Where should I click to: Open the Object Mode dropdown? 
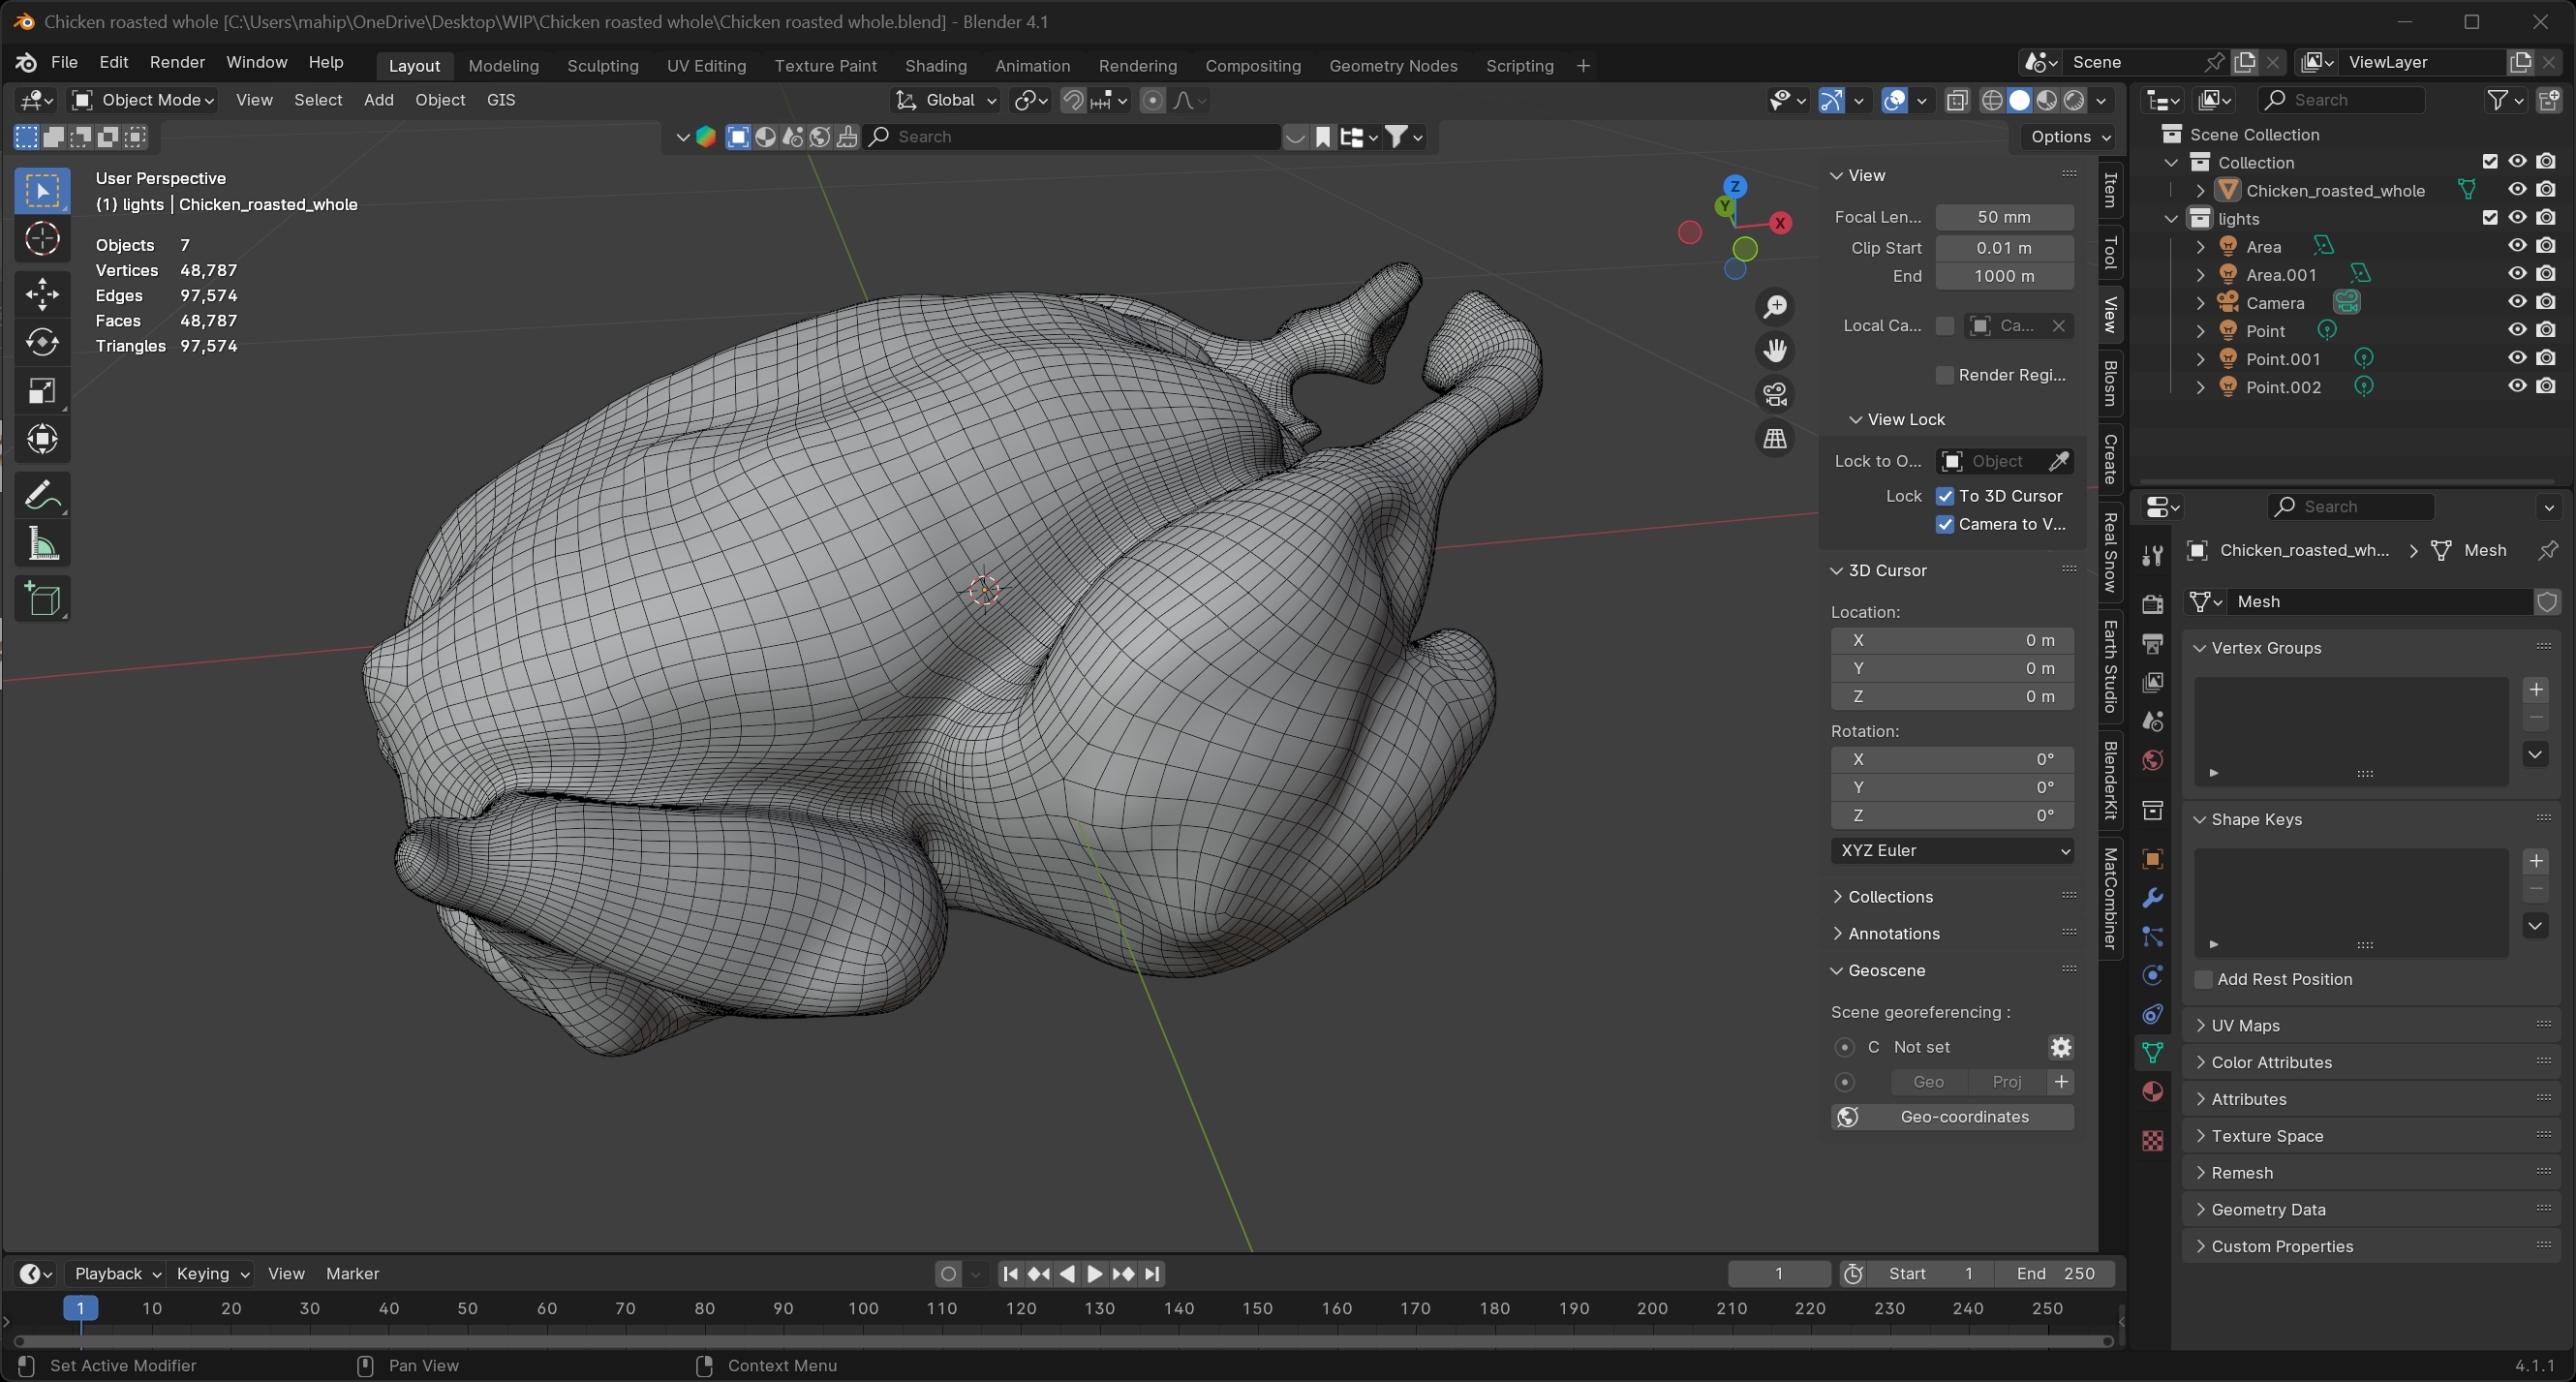click(143, 100)
